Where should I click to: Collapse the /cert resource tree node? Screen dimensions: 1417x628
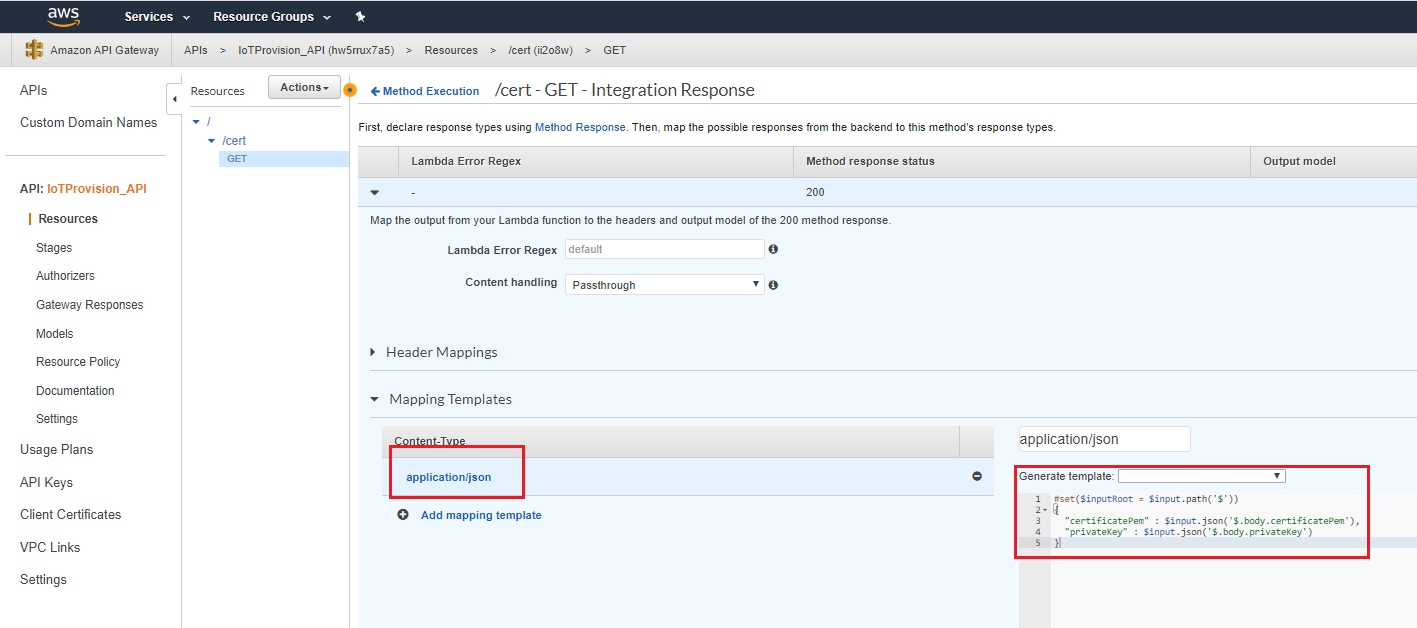tap(211, 141)
